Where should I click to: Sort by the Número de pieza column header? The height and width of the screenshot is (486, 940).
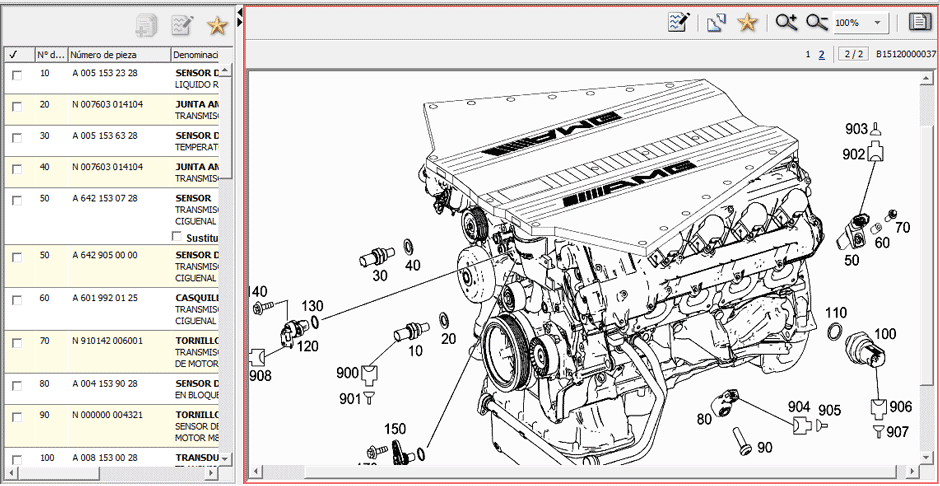coord(119,55)
